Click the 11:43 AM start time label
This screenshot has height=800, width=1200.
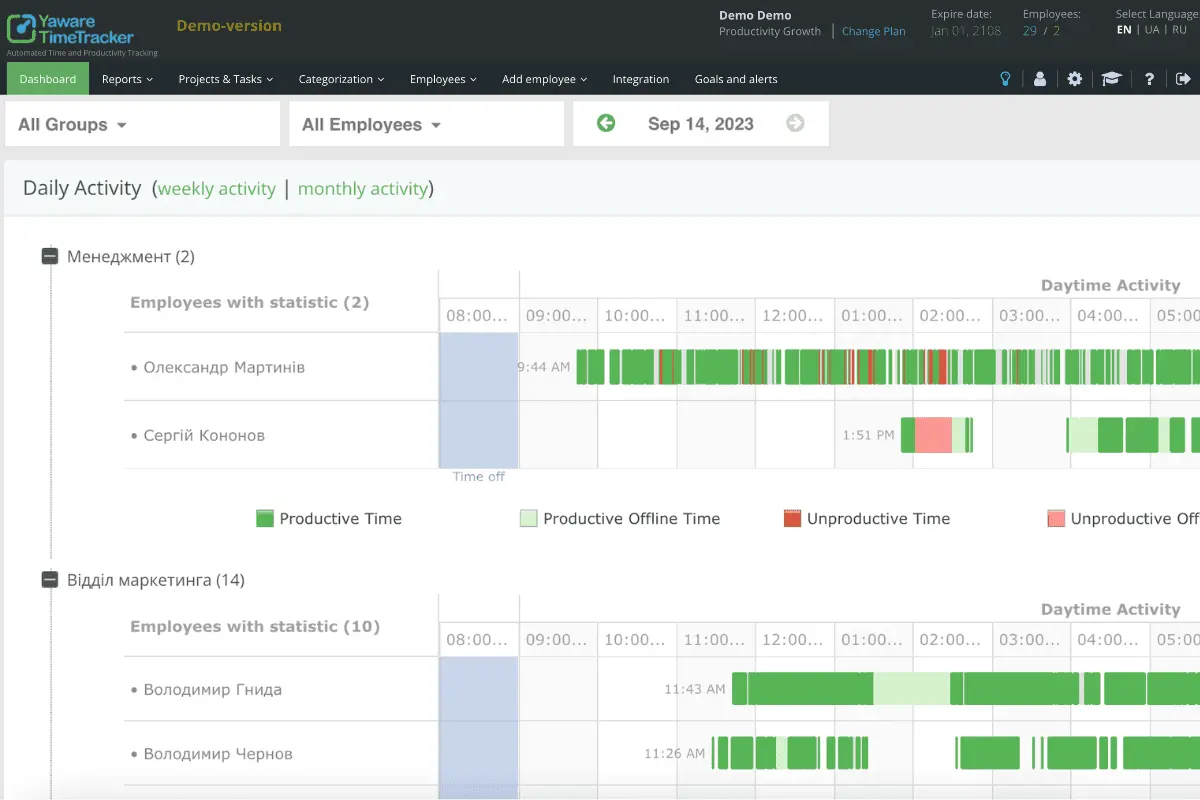(695, 689)
